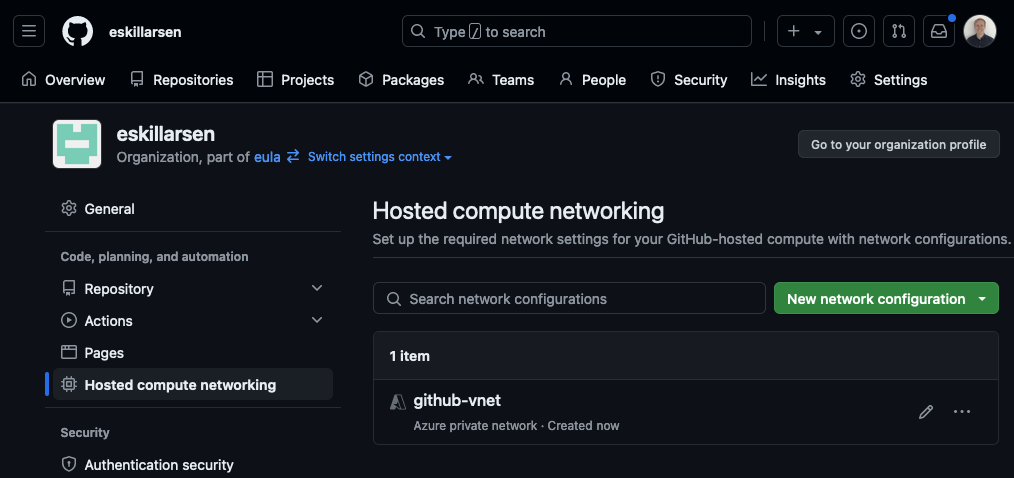Switch to the Projects tab
Image resolution: width=1014 pixels, height=478 pixels.
click(x=296, y=80)
